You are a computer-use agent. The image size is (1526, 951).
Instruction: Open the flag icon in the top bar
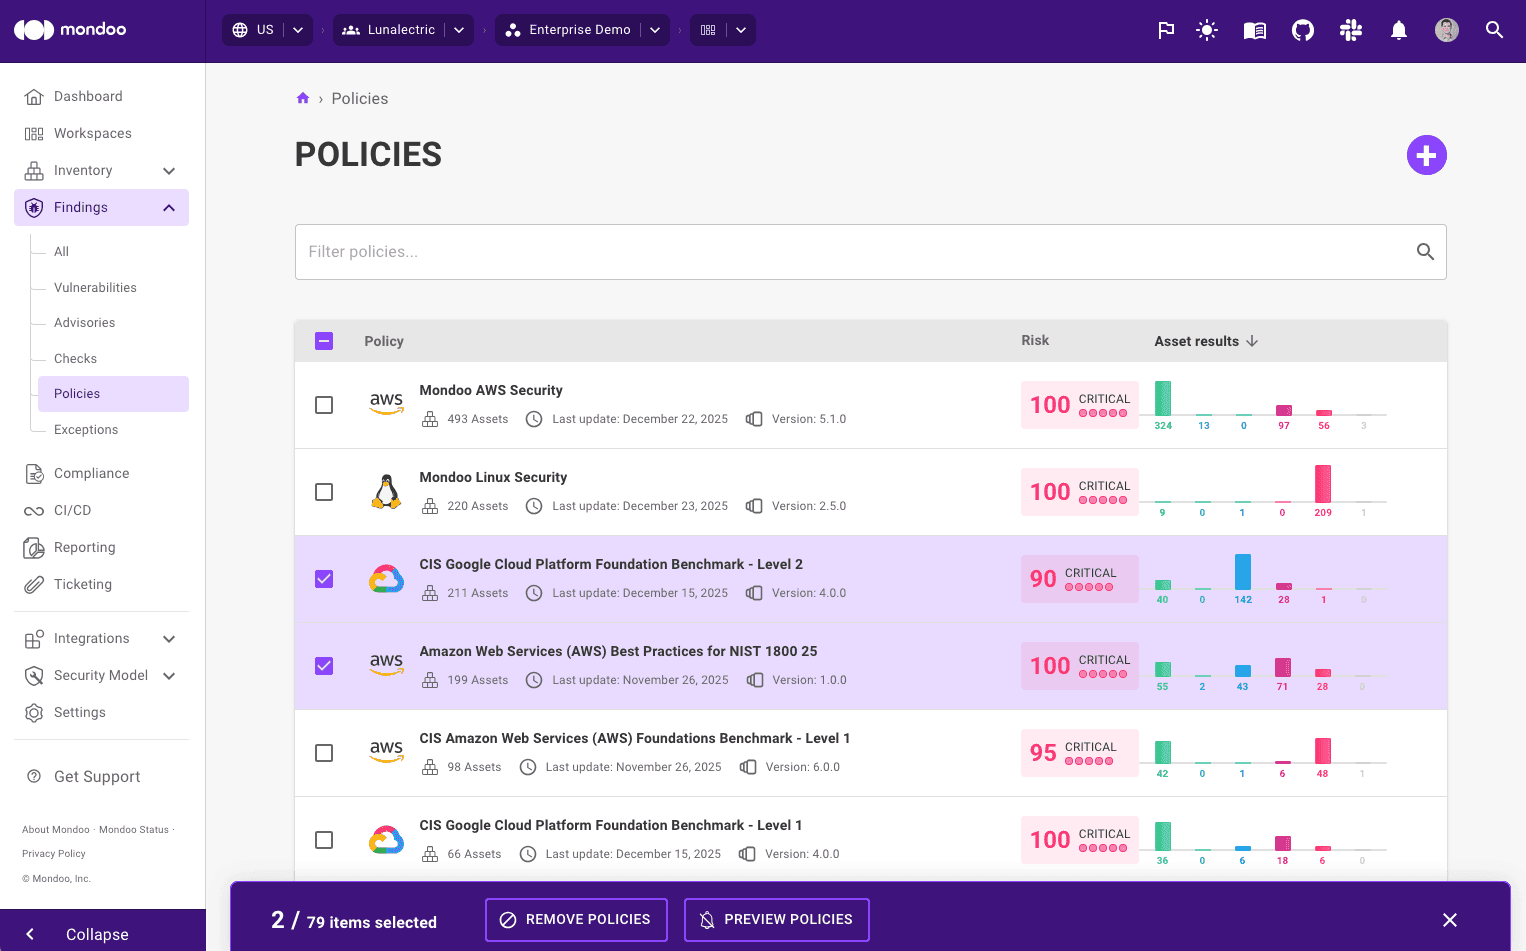pos(1166,30)
